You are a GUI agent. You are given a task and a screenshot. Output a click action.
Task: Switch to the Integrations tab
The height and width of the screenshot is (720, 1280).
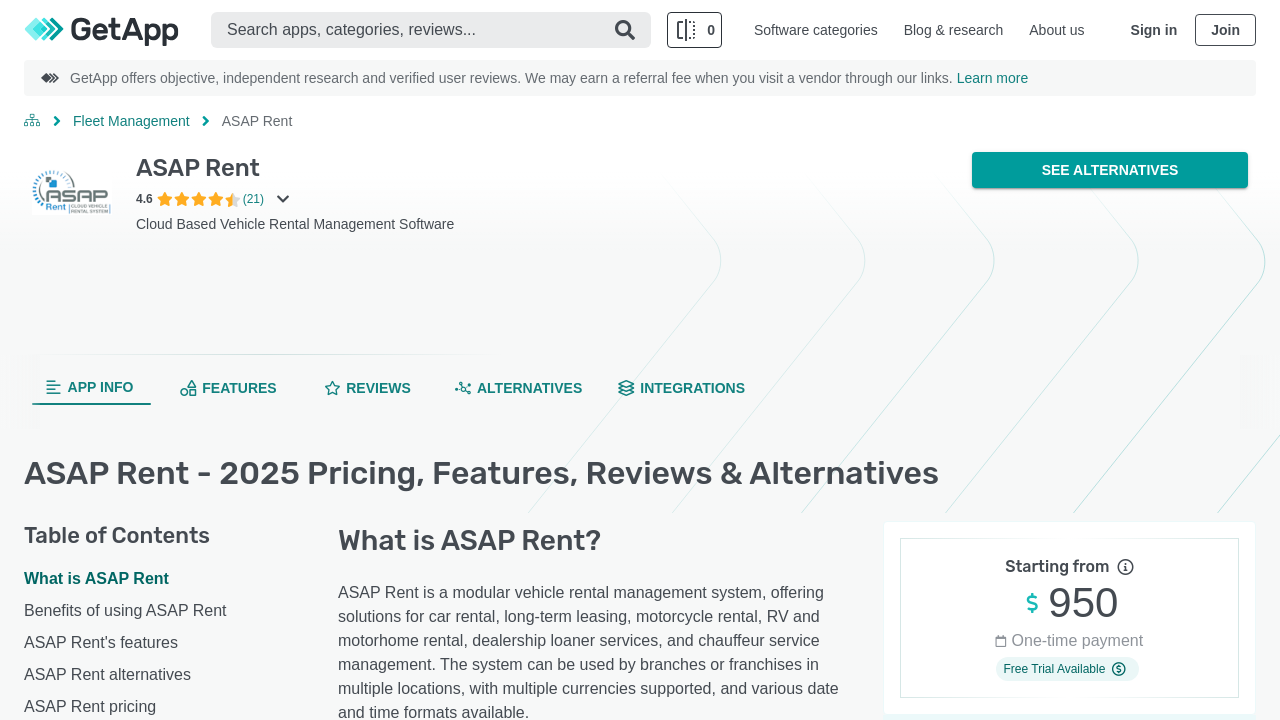681,388
